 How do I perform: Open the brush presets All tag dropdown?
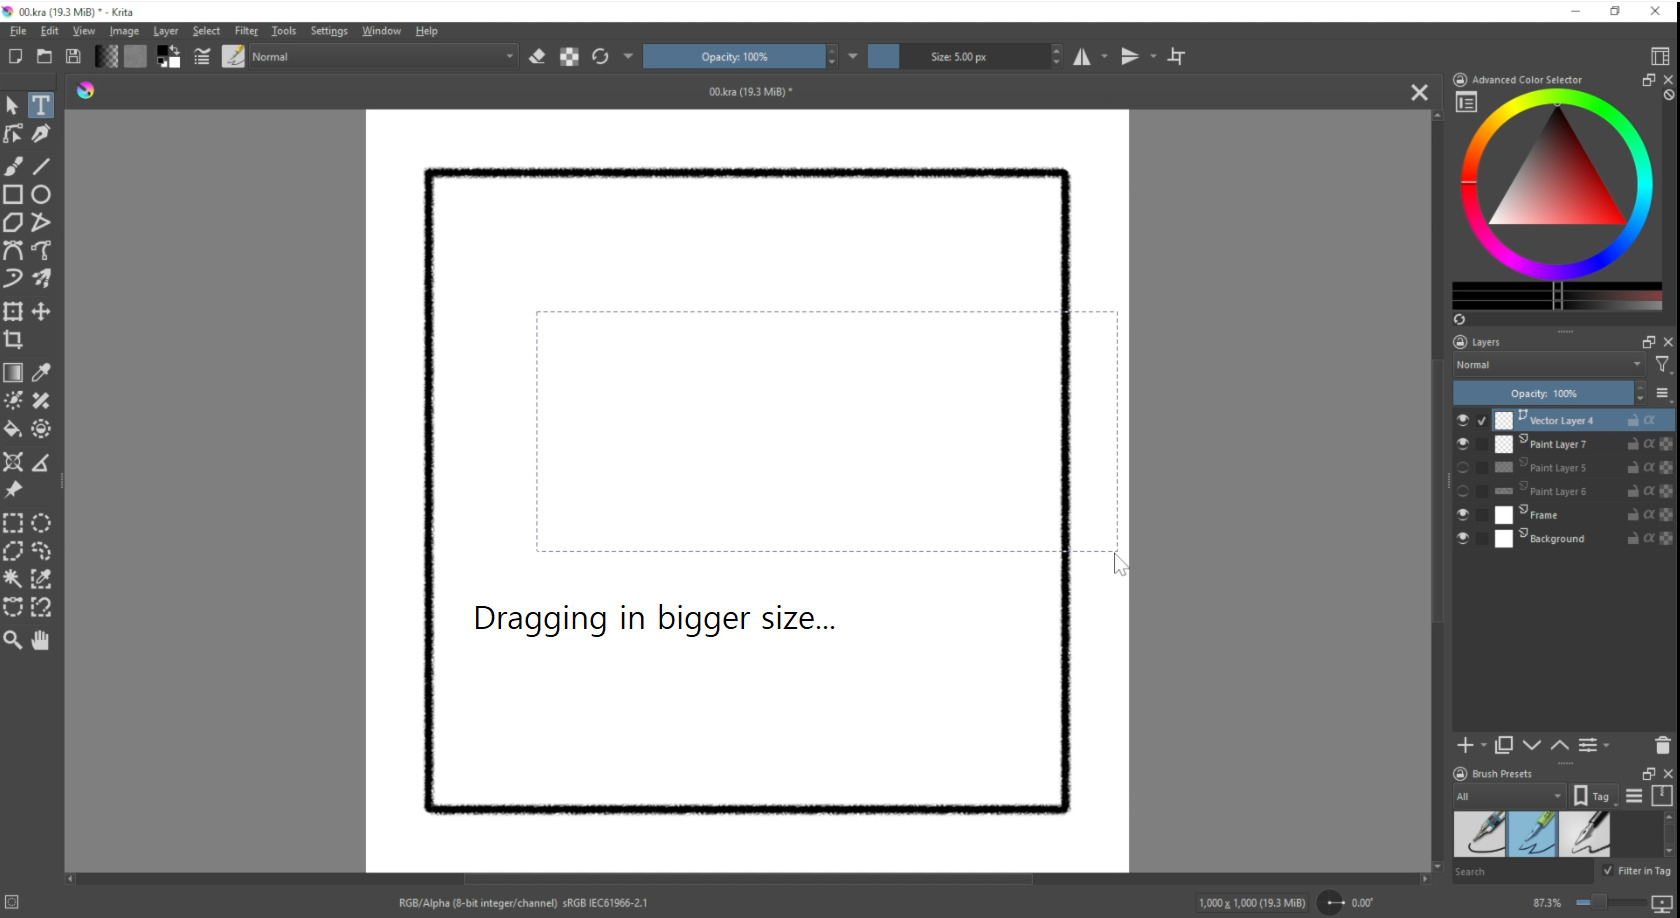click(1508, 796)
